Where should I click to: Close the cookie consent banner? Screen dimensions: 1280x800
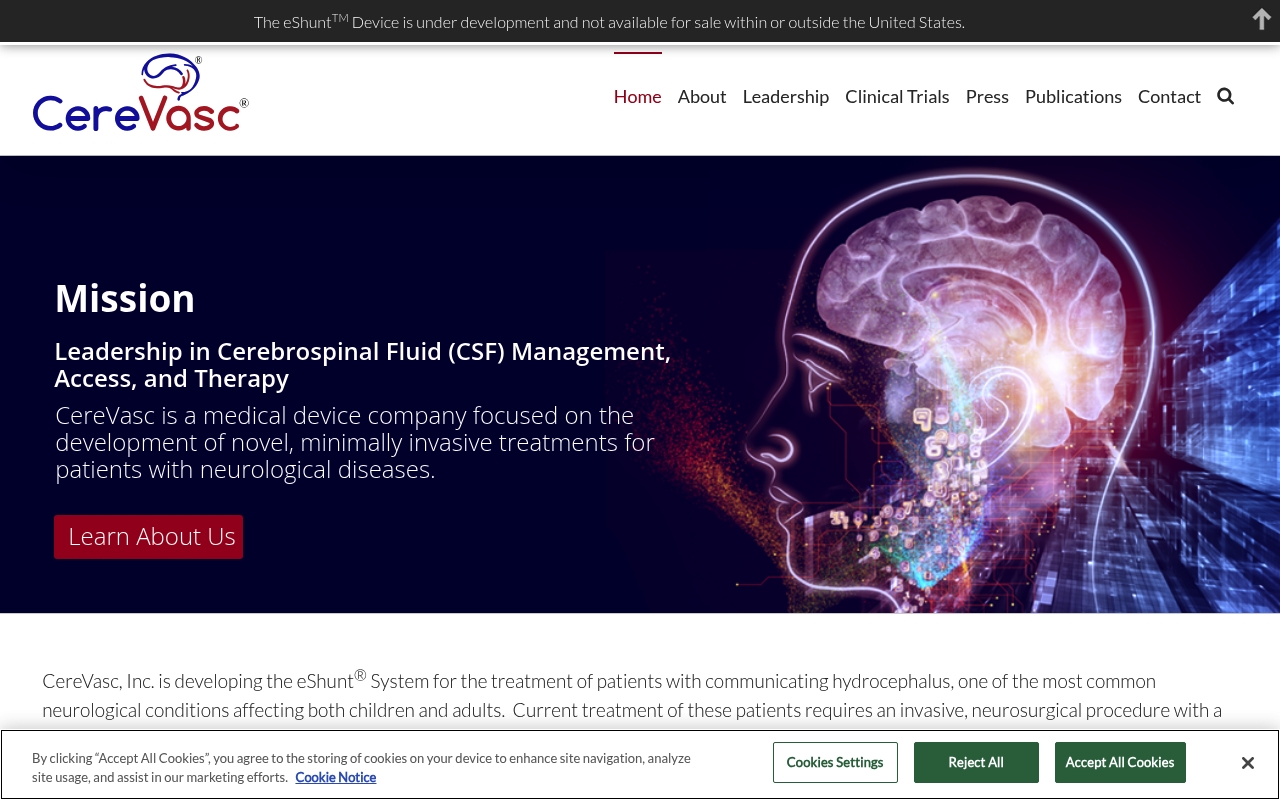[x=1248, y=763]
